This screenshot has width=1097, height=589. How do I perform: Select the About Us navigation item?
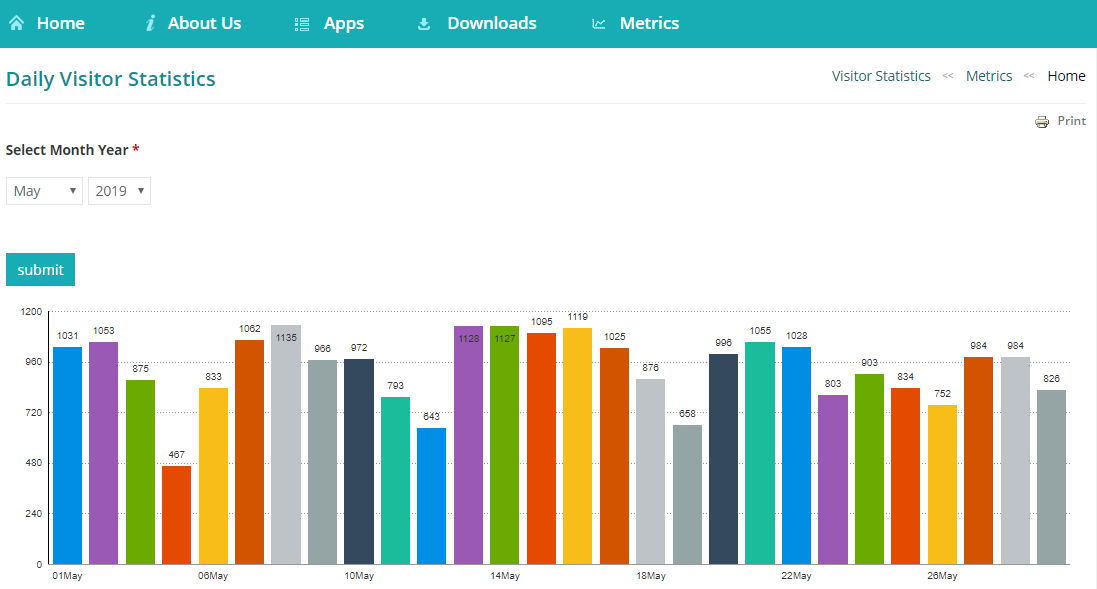point(204,22)
